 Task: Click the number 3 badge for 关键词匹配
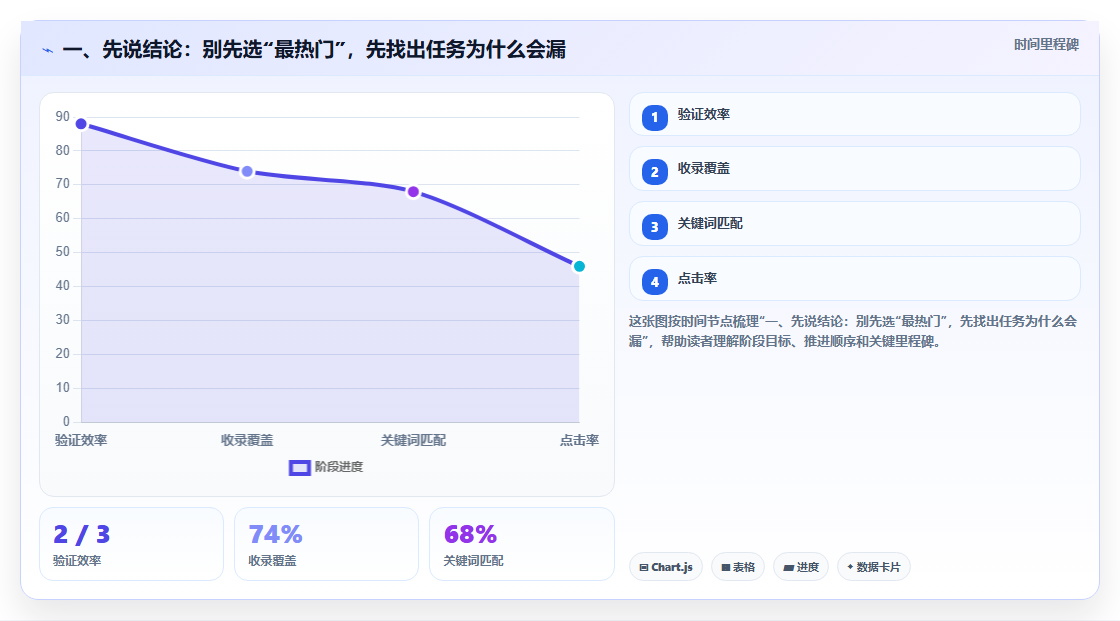pyautogui.click(x=654, y=227)
